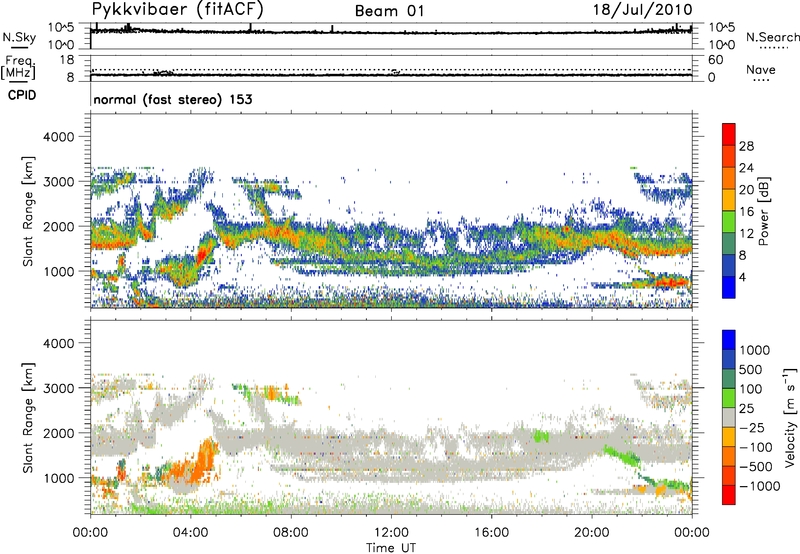
Task: Click the '16' value on the Power scale
Action: 746,212
